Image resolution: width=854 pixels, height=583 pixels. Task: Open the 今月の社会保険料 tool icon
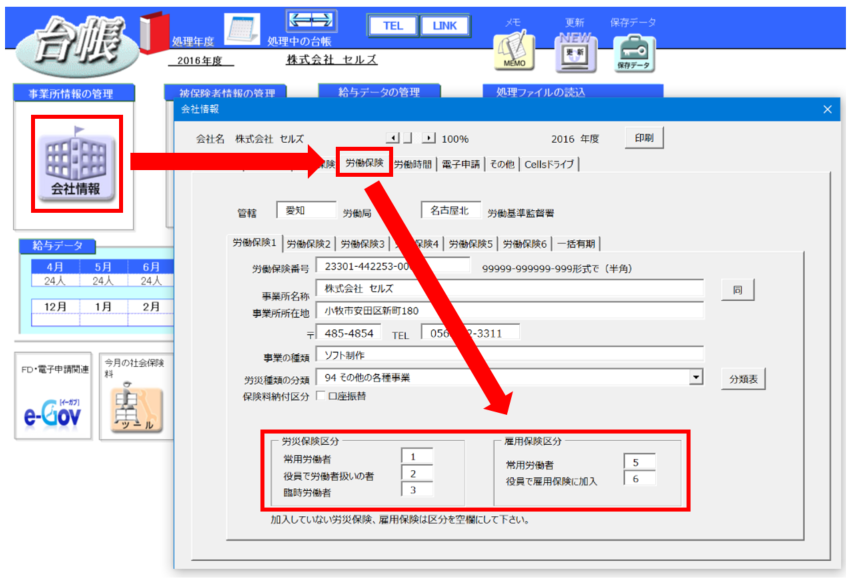[136, 409]
